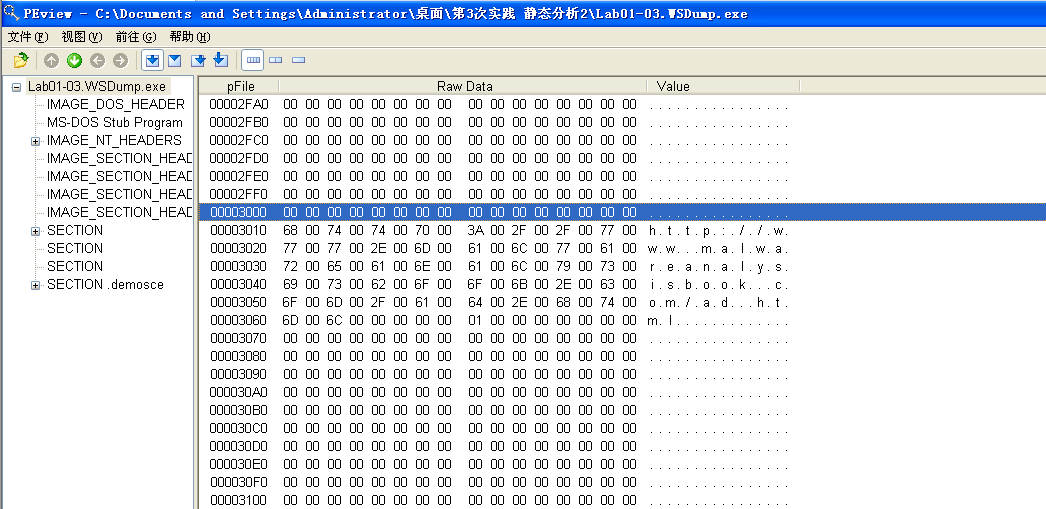Click the blue envelope-shaped view icon
Screen dimensions: 1046x509
(174, 61)
